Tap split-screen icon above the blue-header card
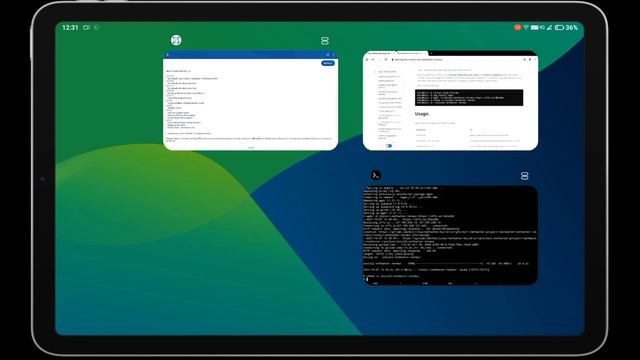 (324, 40)
